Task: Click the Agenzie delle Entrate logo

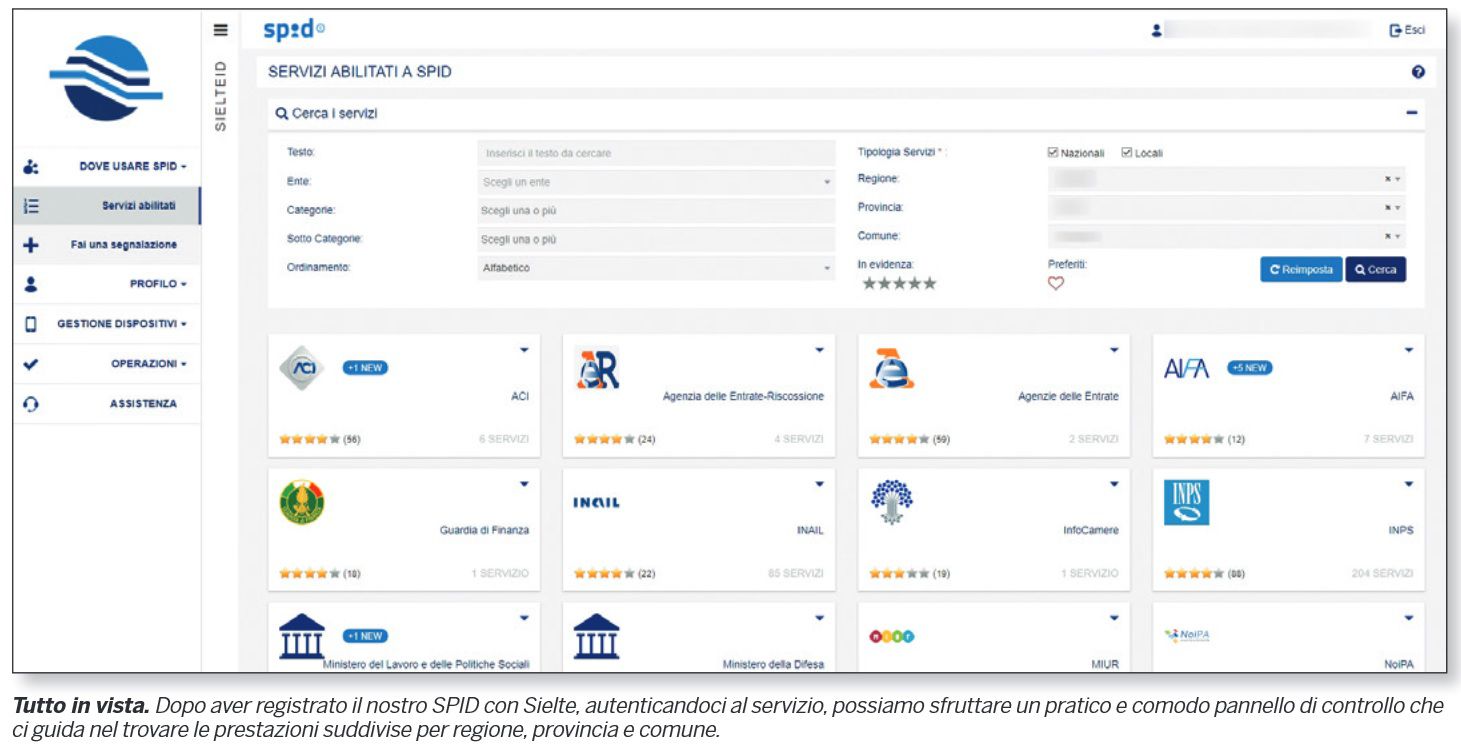Action: click(x=893, y=369)
